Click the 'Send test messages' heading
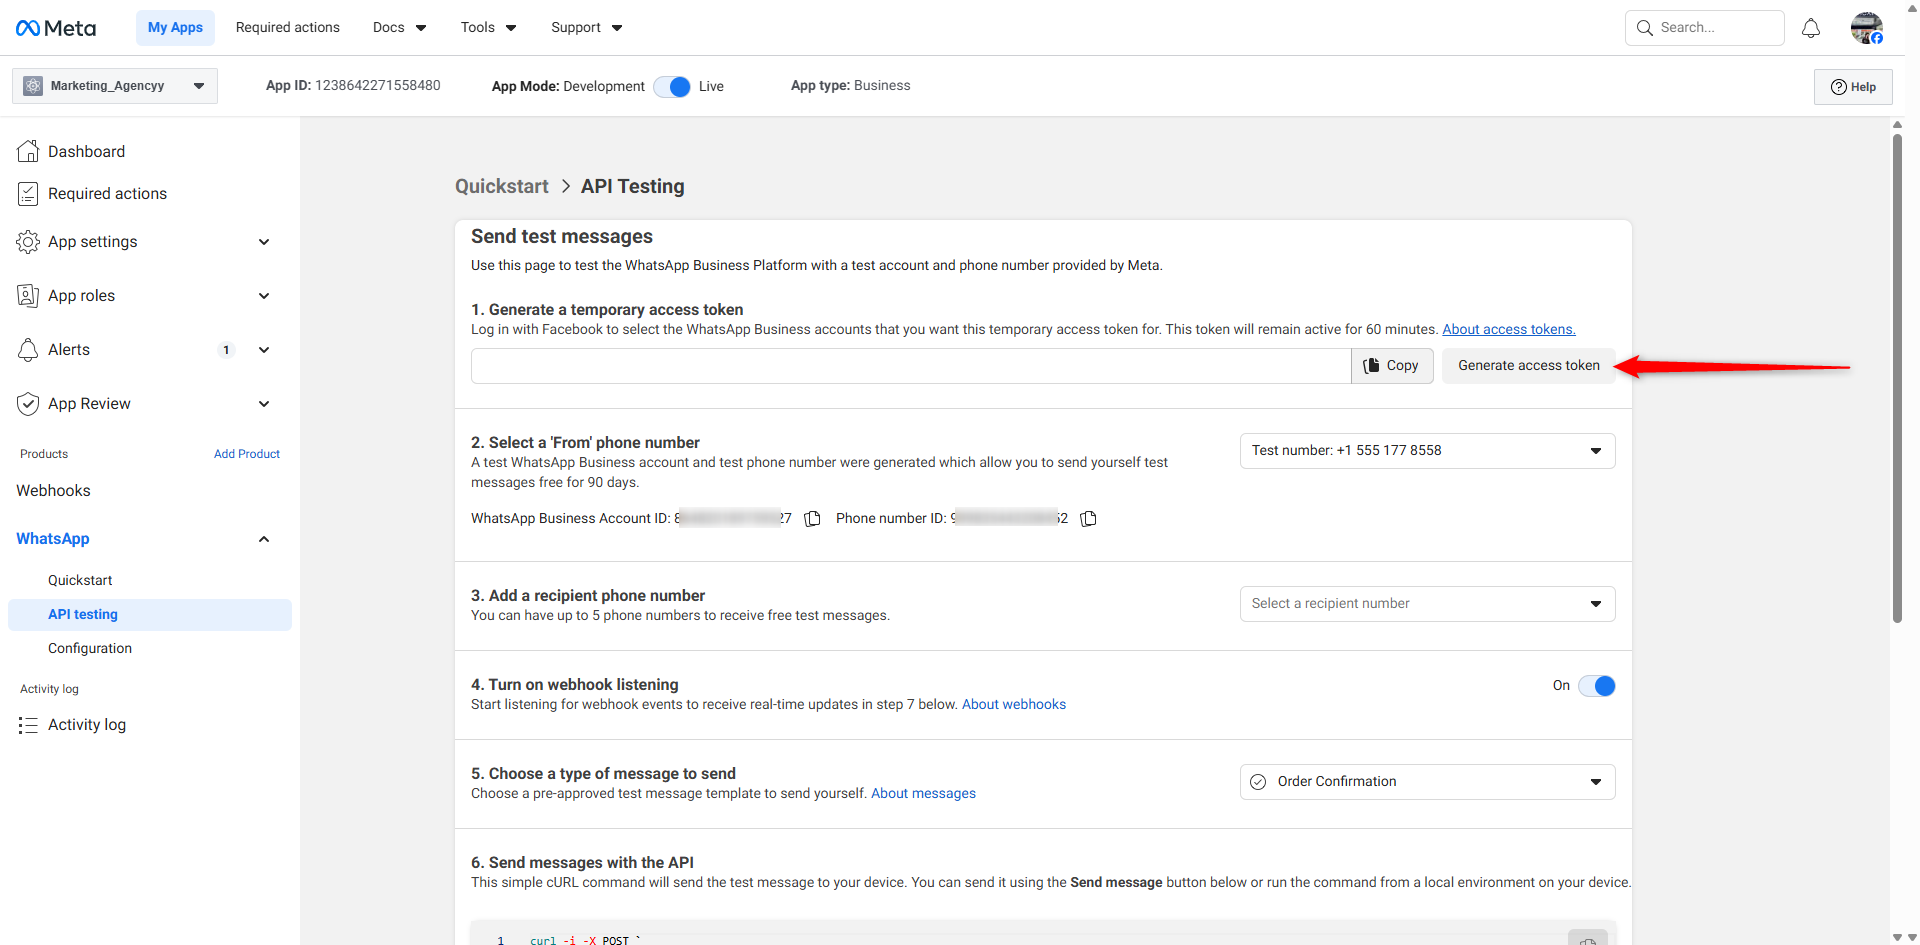The image size is (1920, 945). click(562, 237)
